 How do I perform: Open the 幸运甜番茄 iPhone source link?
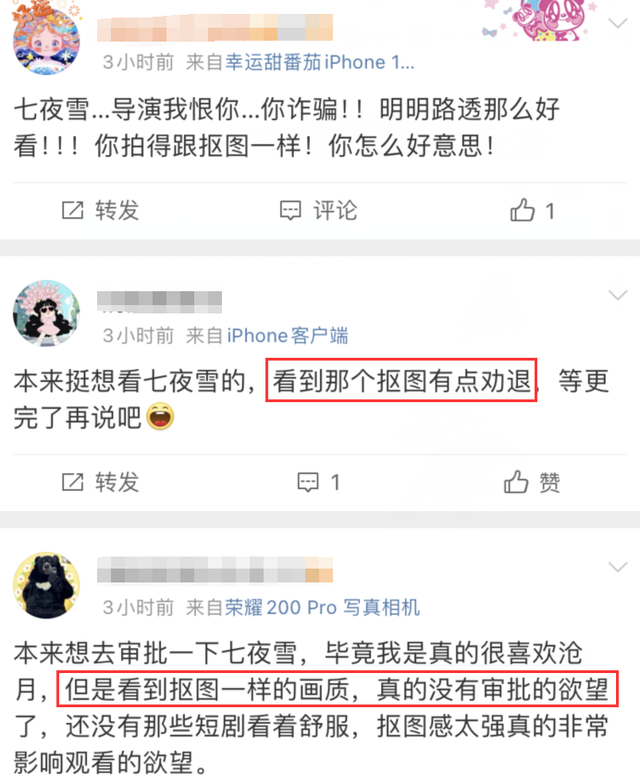click(x=320, y=62)
